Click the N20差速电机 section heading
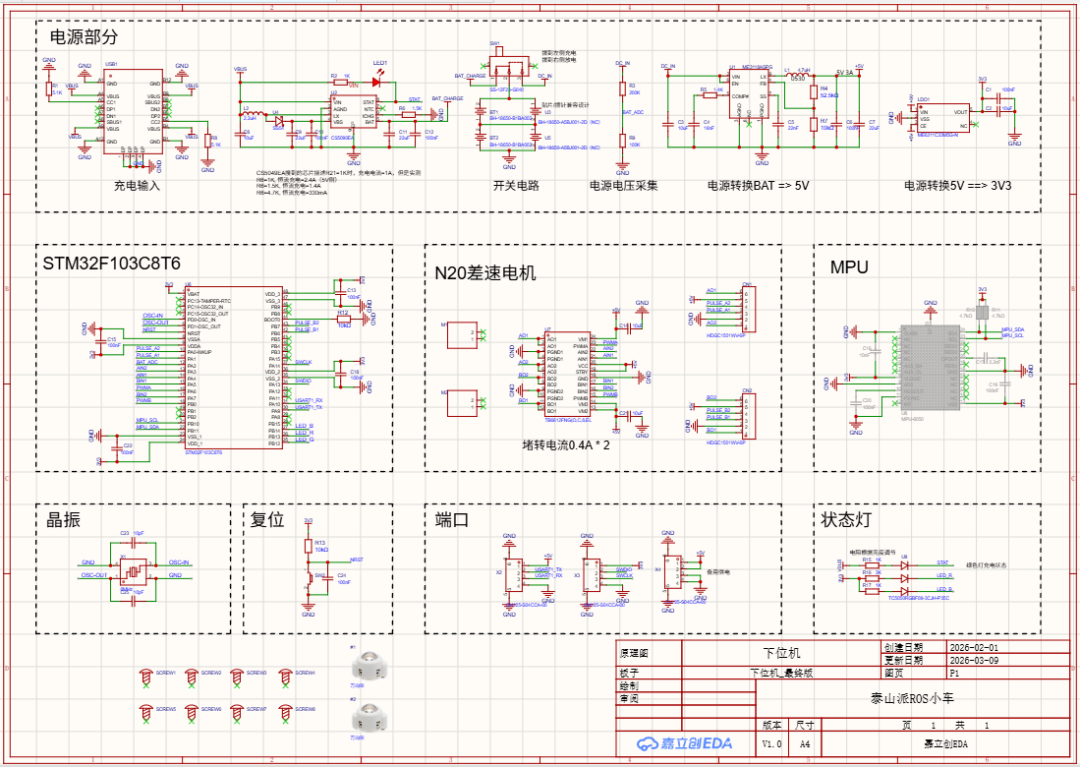 click(485, 273)
